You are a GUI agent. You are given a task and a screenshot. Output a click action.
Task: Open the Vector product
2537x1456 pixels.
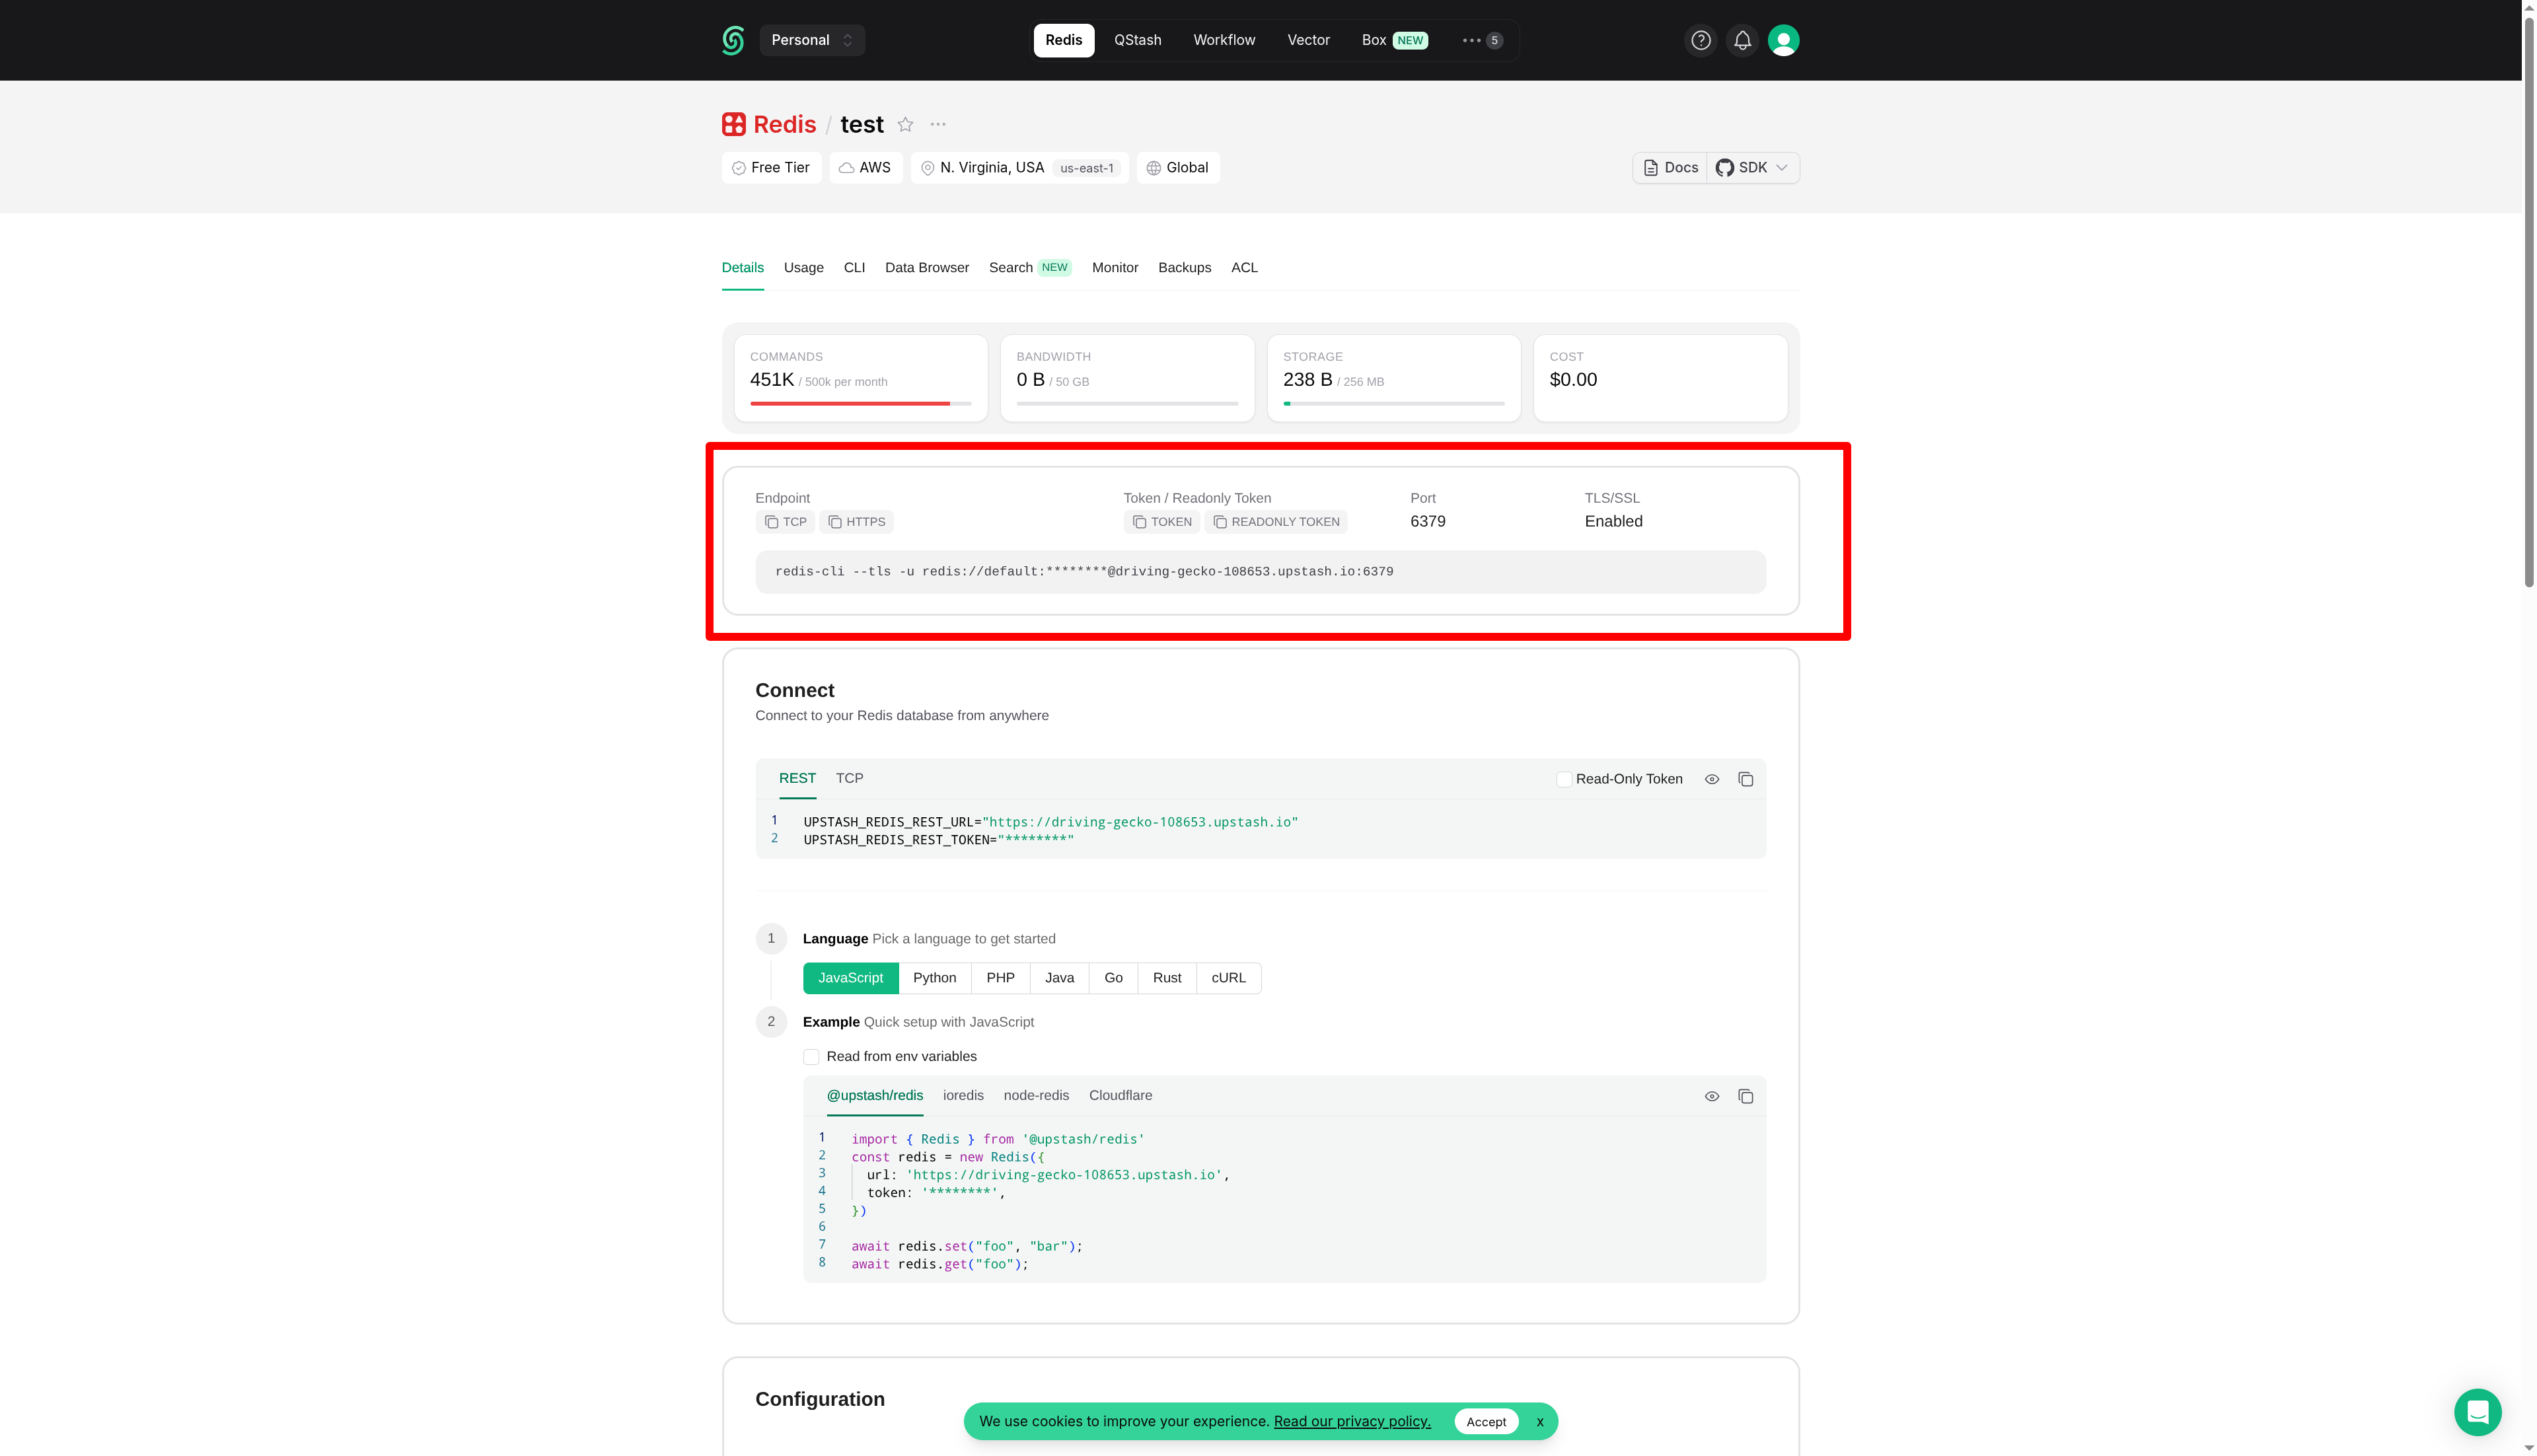(x=1308, y=40)
